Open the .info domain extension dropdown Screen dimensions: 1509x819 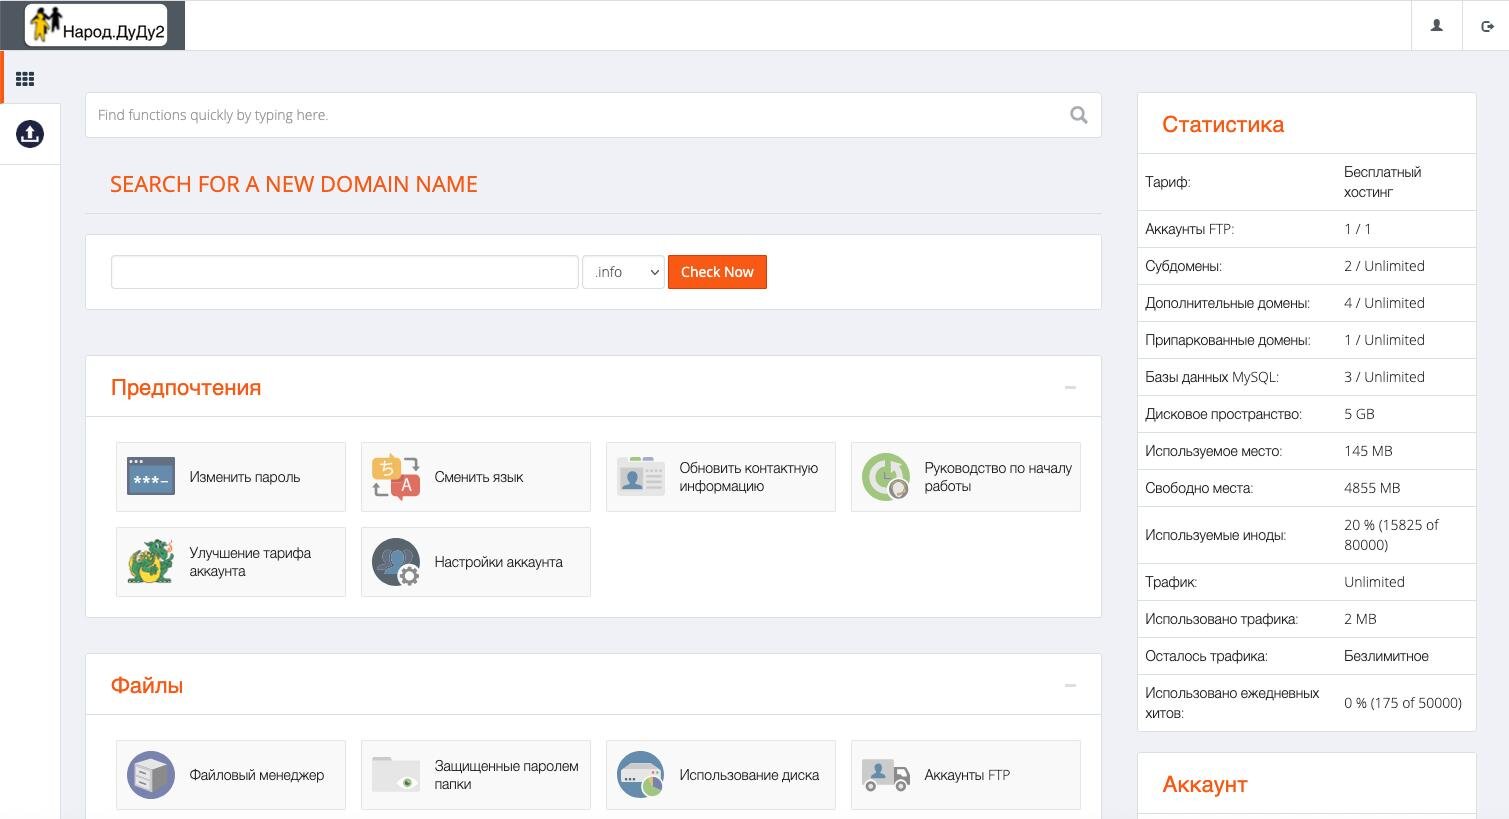coord(624,272)
